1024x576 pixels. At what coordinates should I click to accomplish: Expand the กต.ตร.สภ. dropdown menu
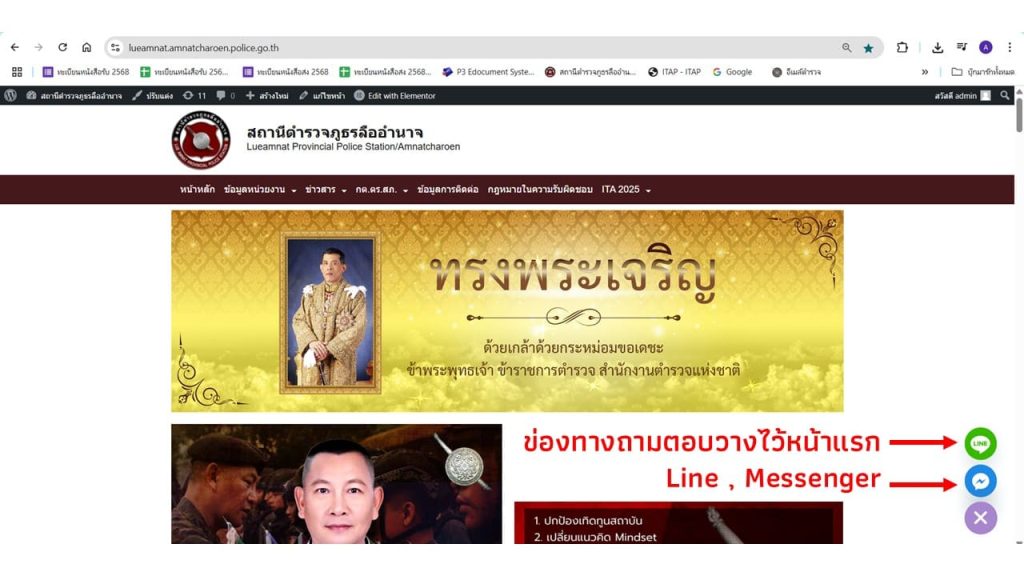[x=382, y=189]
